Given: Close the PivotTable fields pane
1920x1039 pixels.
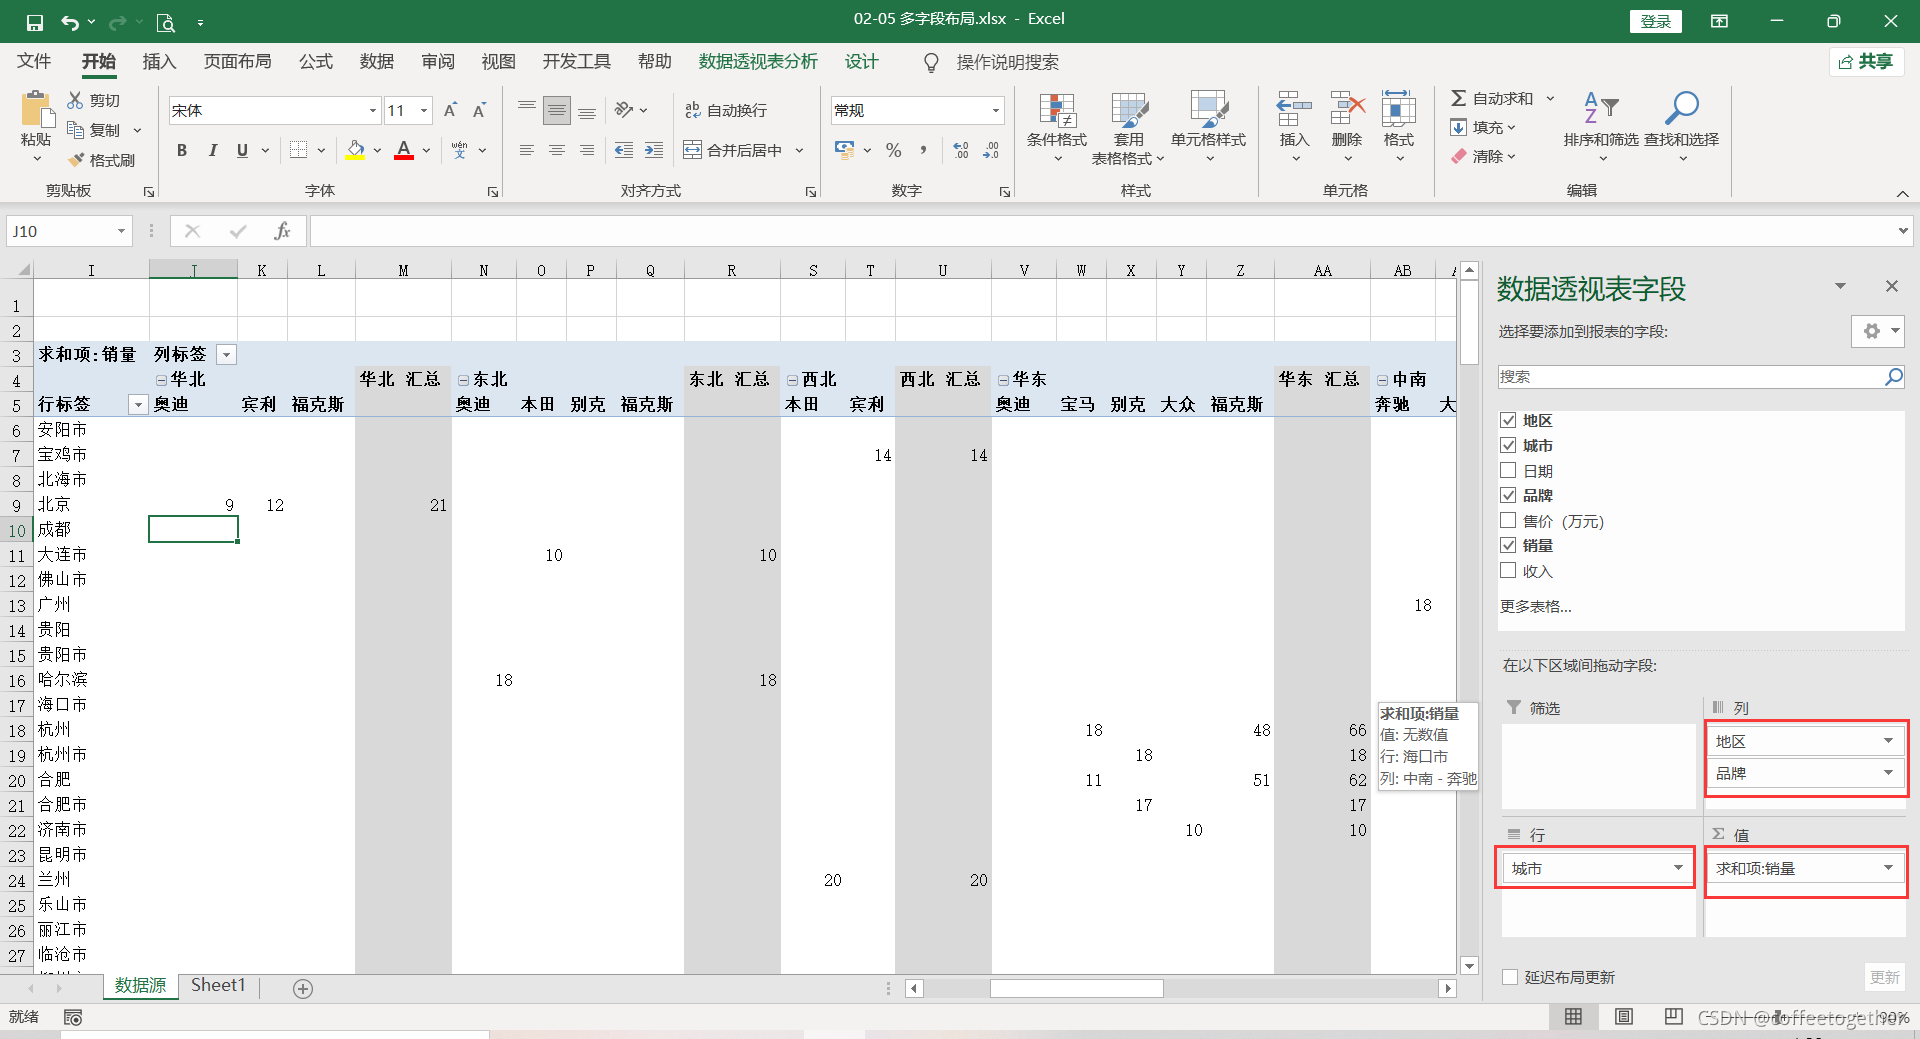Looking at the screenshot, I should click(1891, 286).
